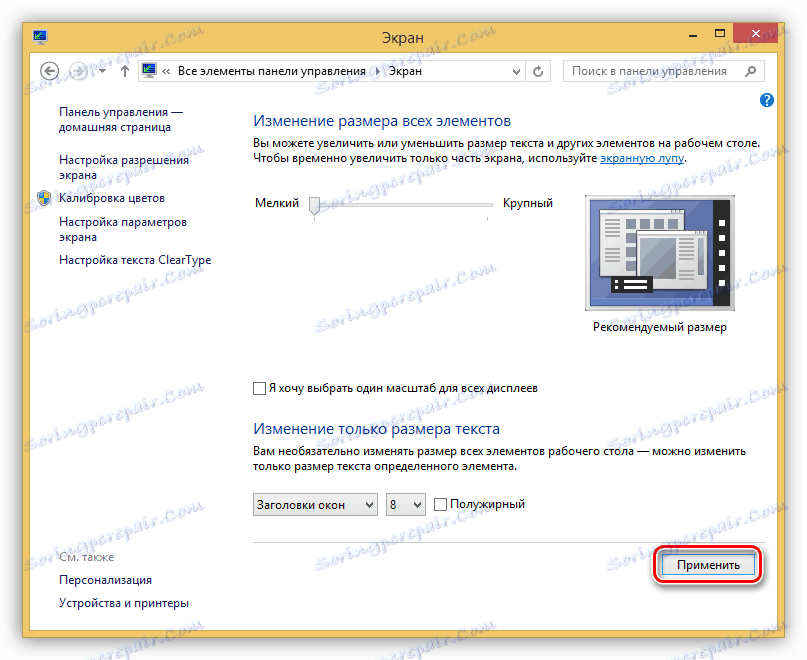Click the UAC shield beside Калибровка цветов
Image resolution: width=807 pixels, height=660 pixels.
(x=43, y=198)
